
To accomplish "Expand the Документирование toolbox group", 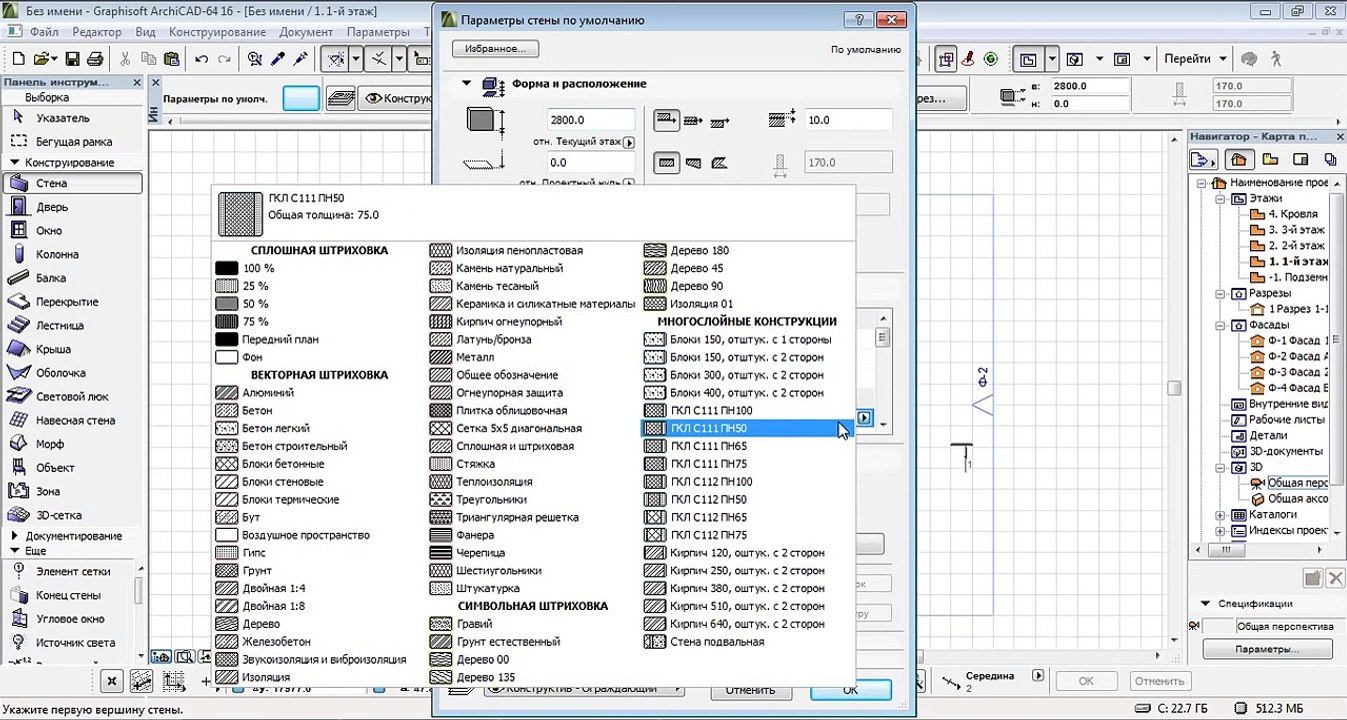I will click(14, 536).
